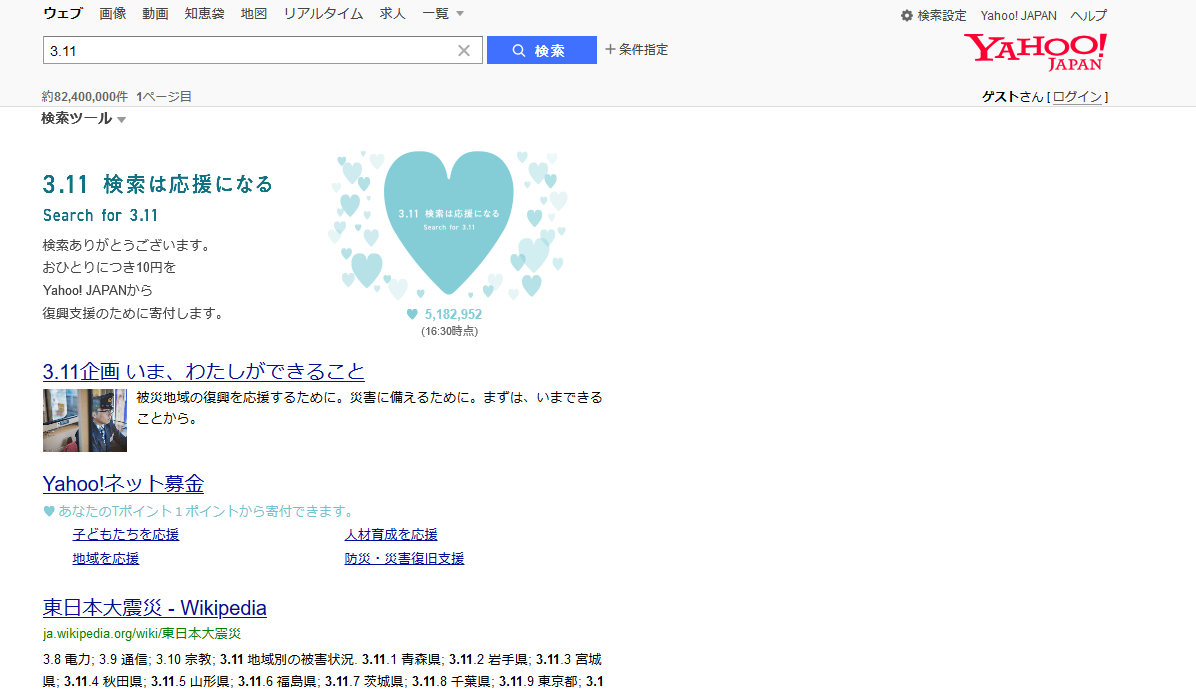Visit 東日本大震災 Wikipedia result

click(153, 608)
